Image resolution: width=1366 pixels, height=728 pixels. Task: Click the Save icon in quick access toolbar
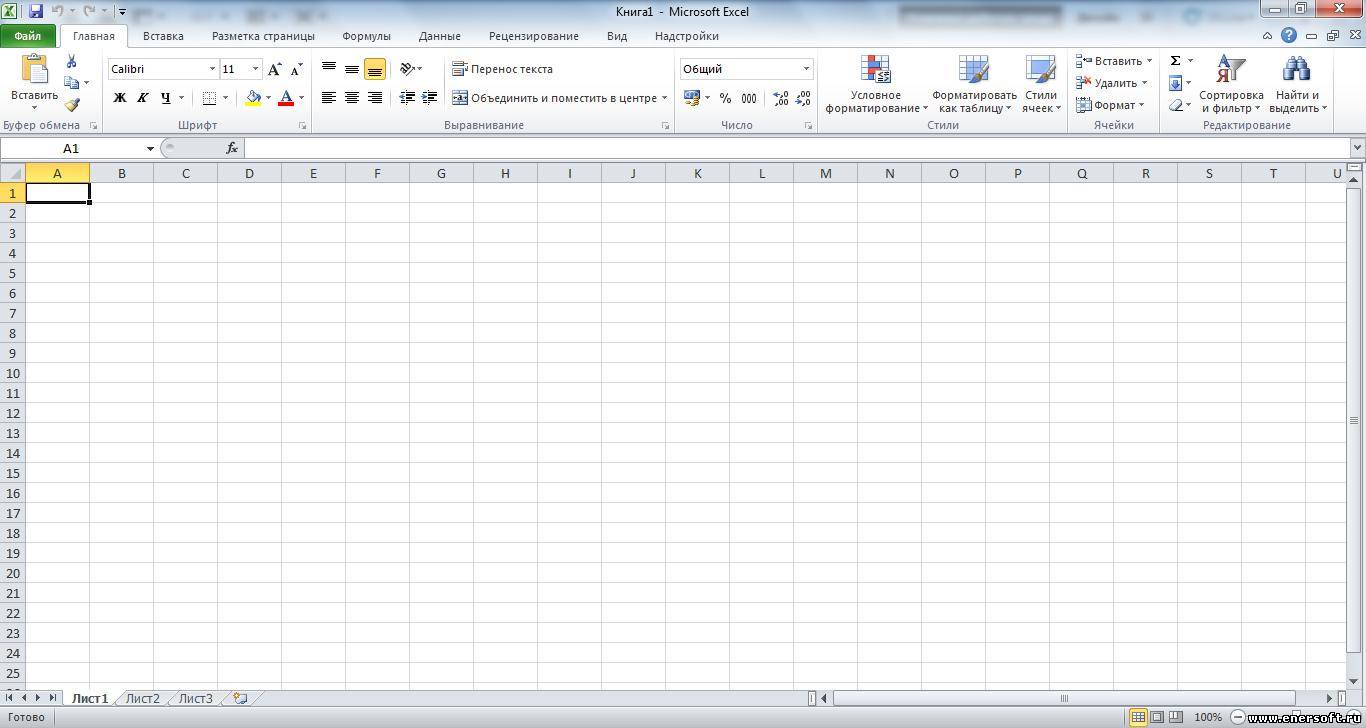[36, 11]
